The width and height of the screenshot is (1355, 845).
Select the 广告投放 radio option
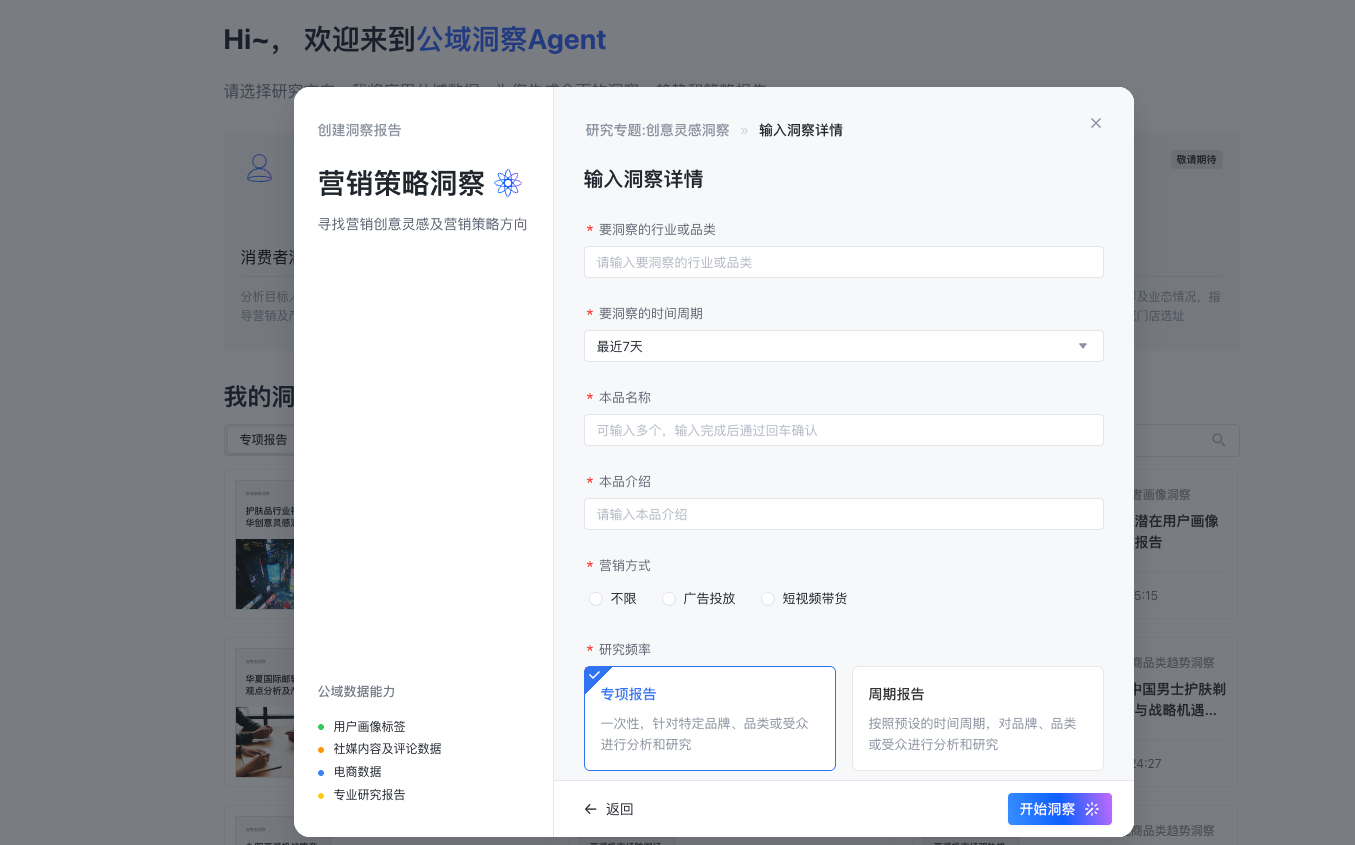click(669, 599)
